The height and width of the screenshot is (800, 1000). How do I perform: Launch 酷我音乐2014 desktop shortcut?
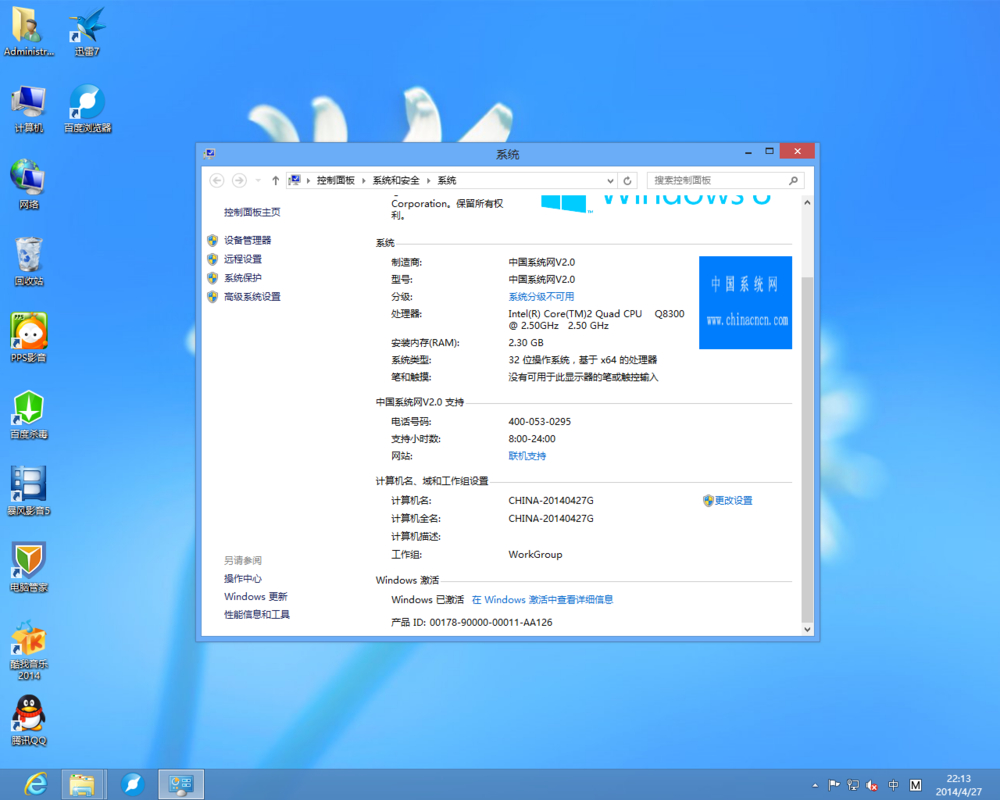coord(29,650)
